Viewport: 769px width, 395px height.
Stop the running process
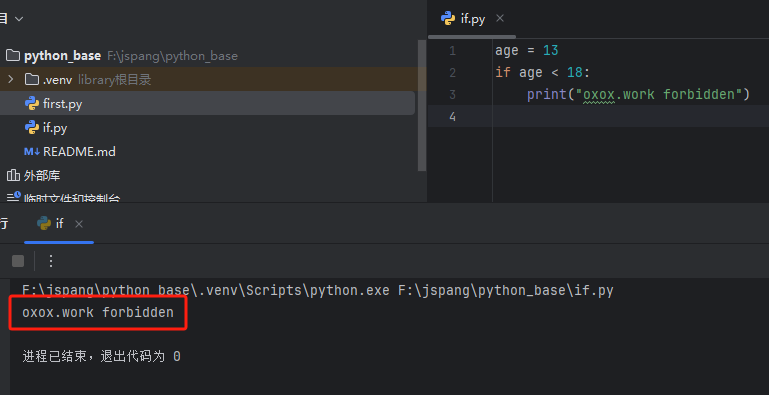point(18,261)
